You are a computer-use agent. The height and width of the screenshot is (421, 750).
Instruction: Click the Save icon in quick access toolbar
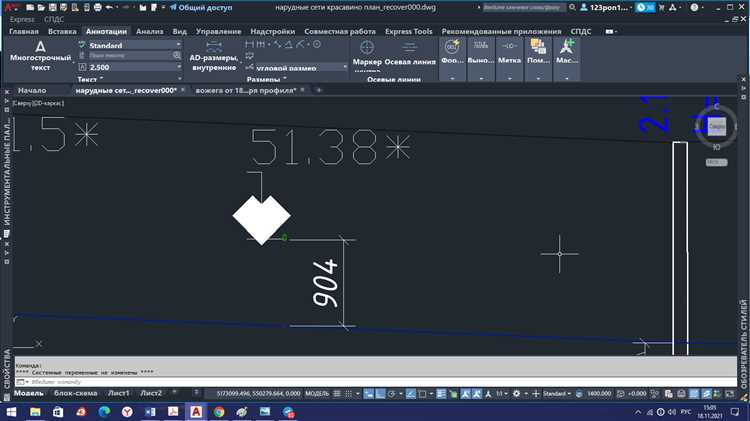pyautogui.click(x=52, y=8)
